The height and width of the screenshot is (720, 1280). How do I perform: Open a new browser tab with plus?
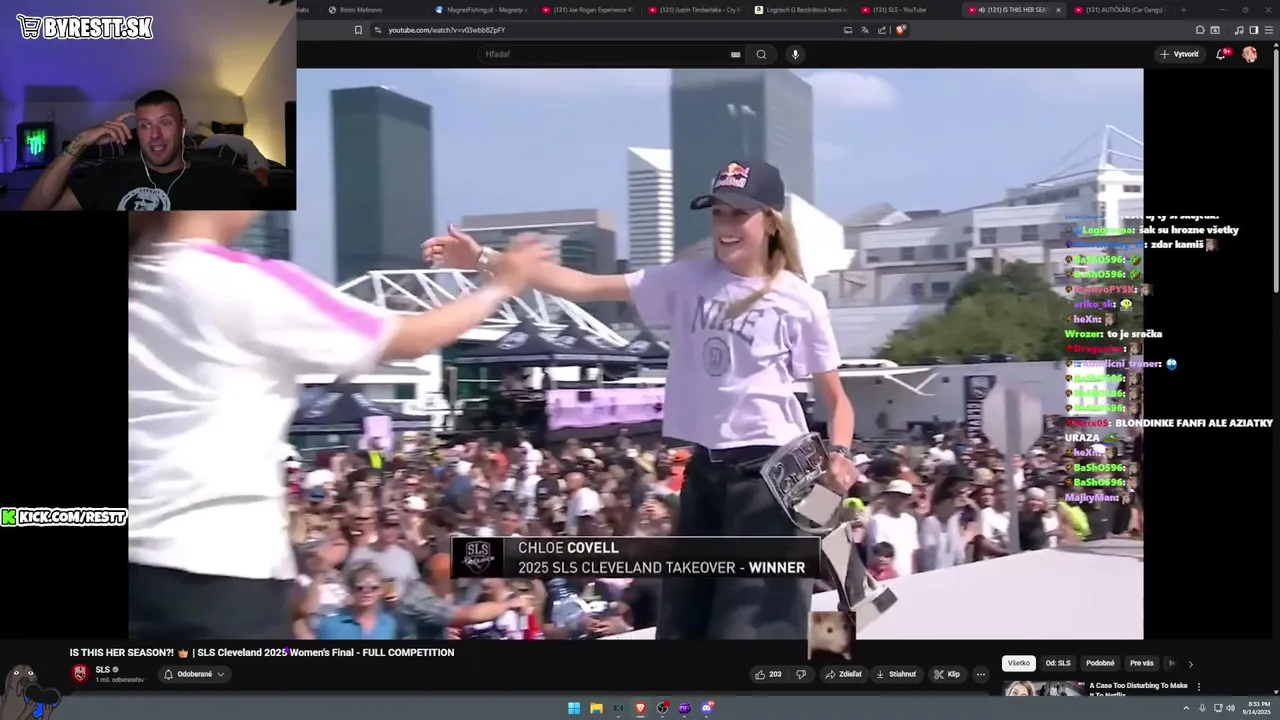click(1183, 10)
